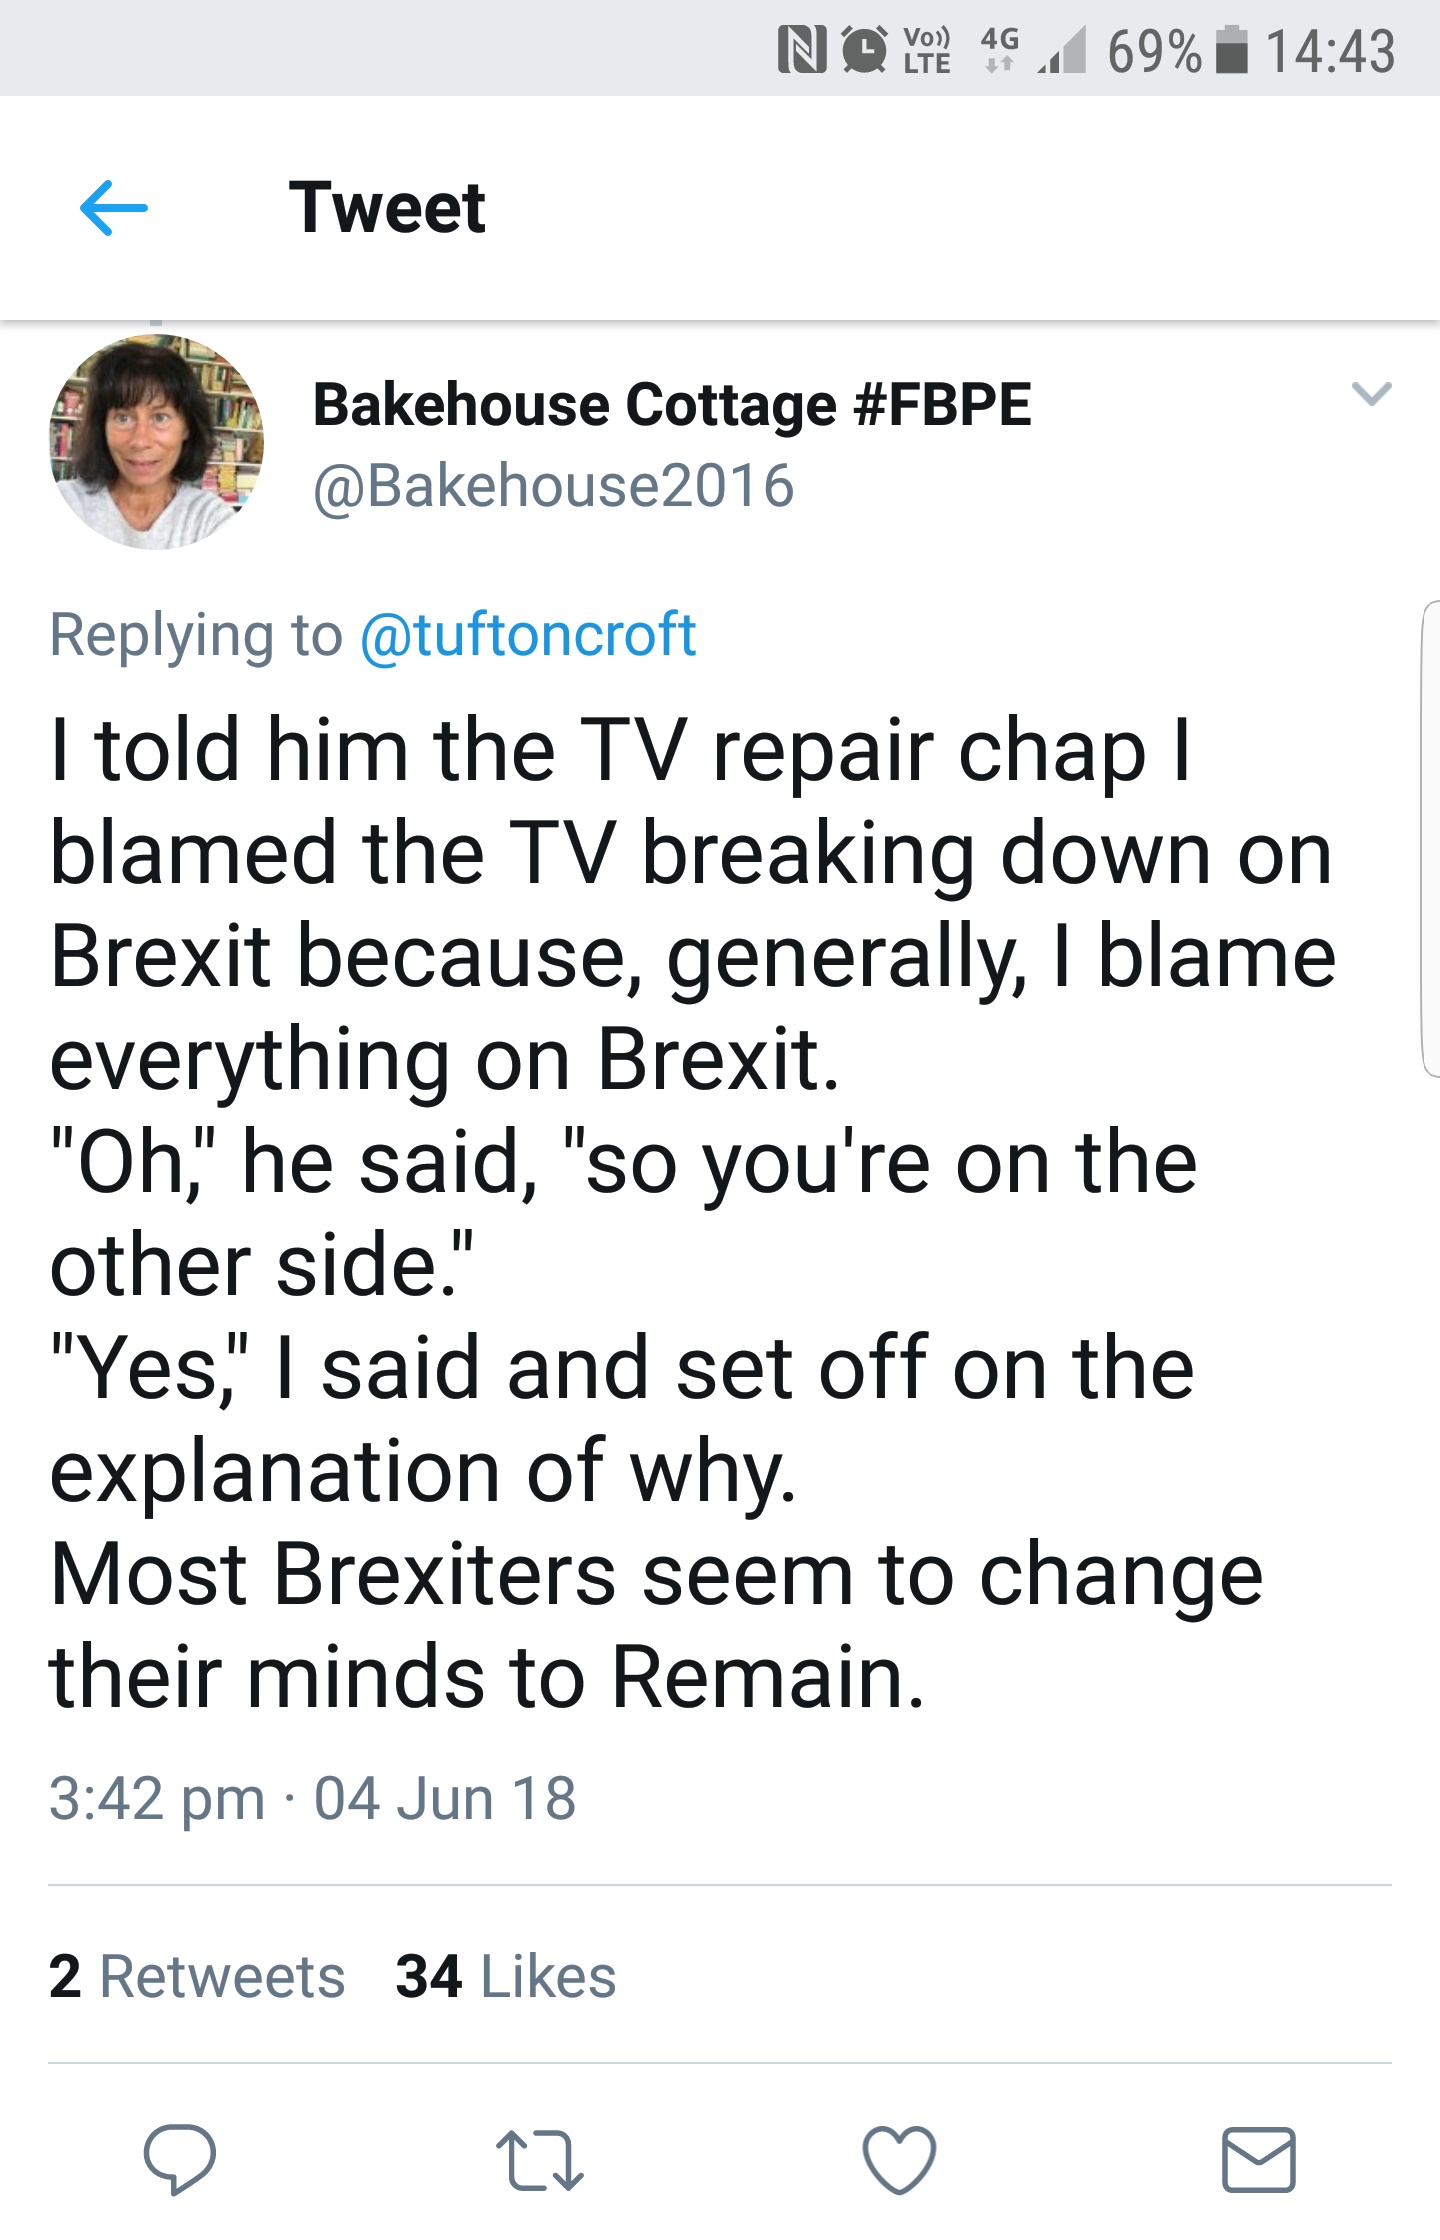1440x2240 pixels.
Task: Tap the Bakehouse Cottage #FBPE display name
Action: tap(672, 405)
